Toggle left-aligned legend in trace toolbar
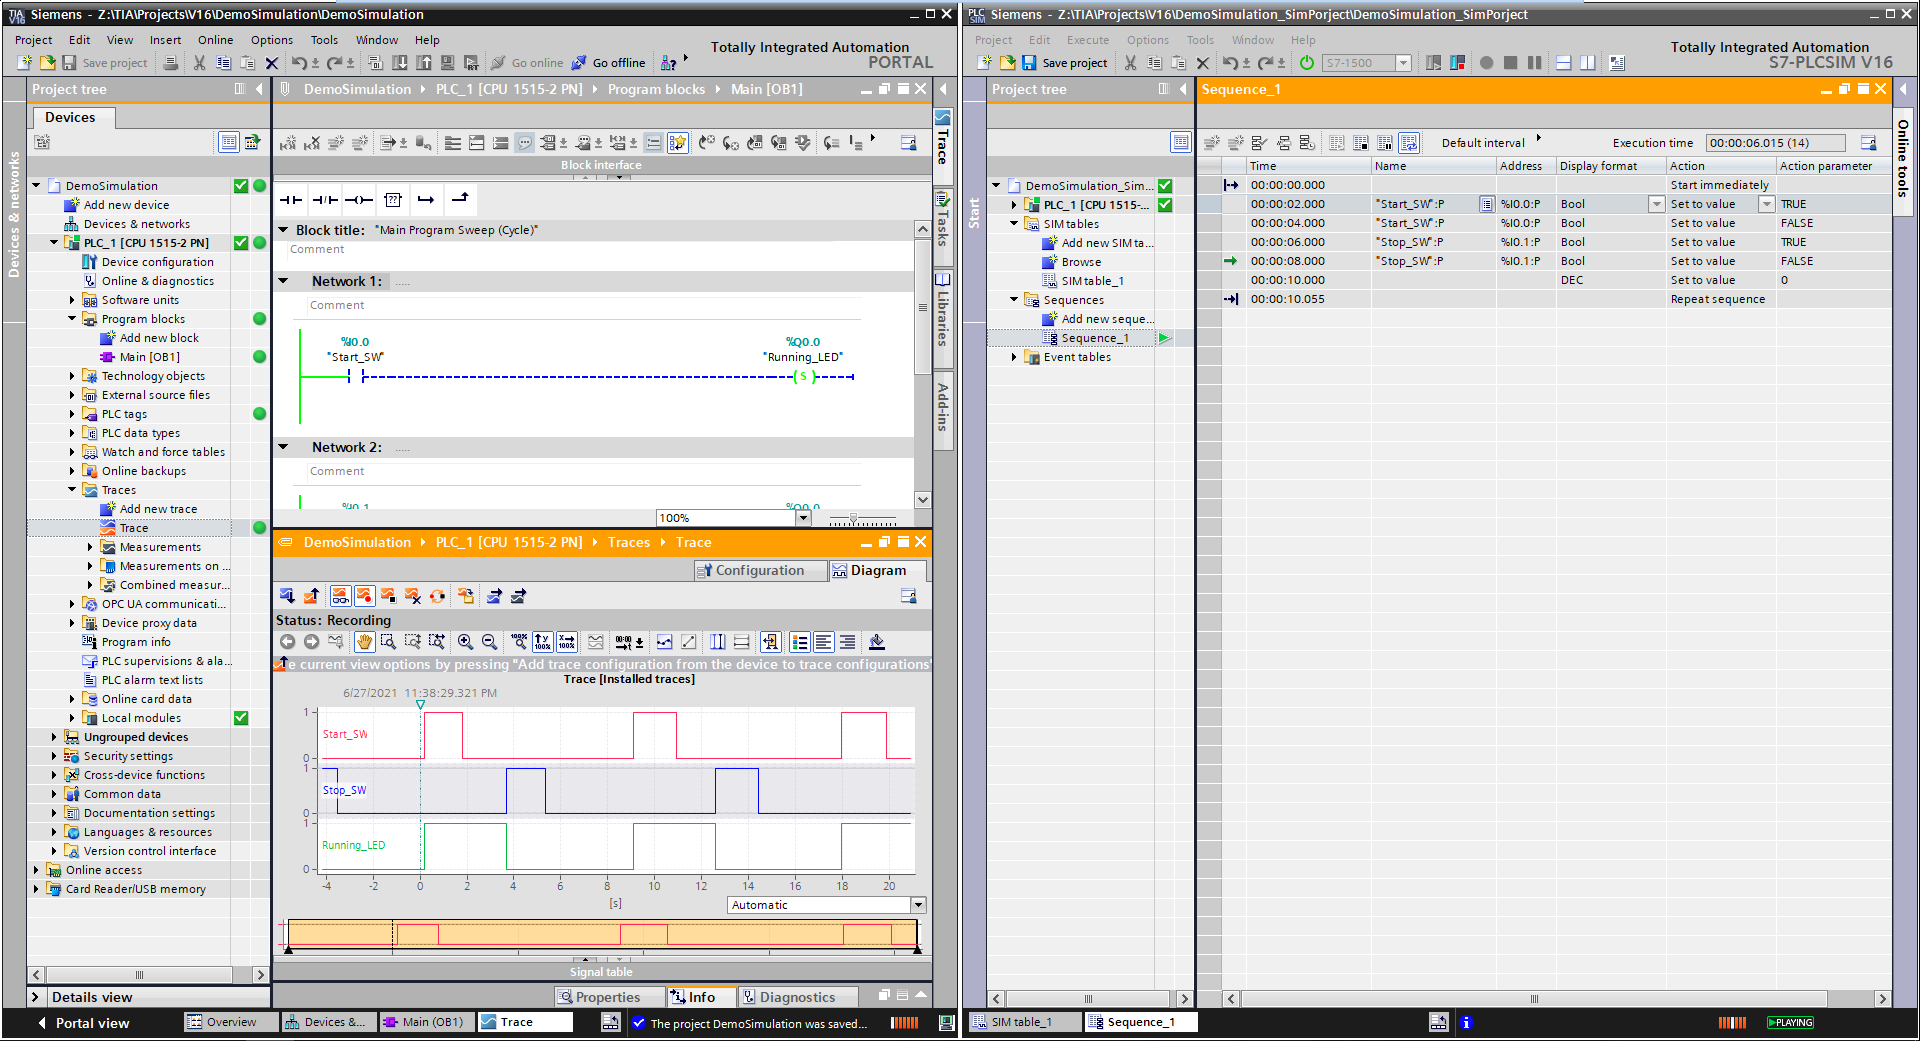 tap(823, 642)
